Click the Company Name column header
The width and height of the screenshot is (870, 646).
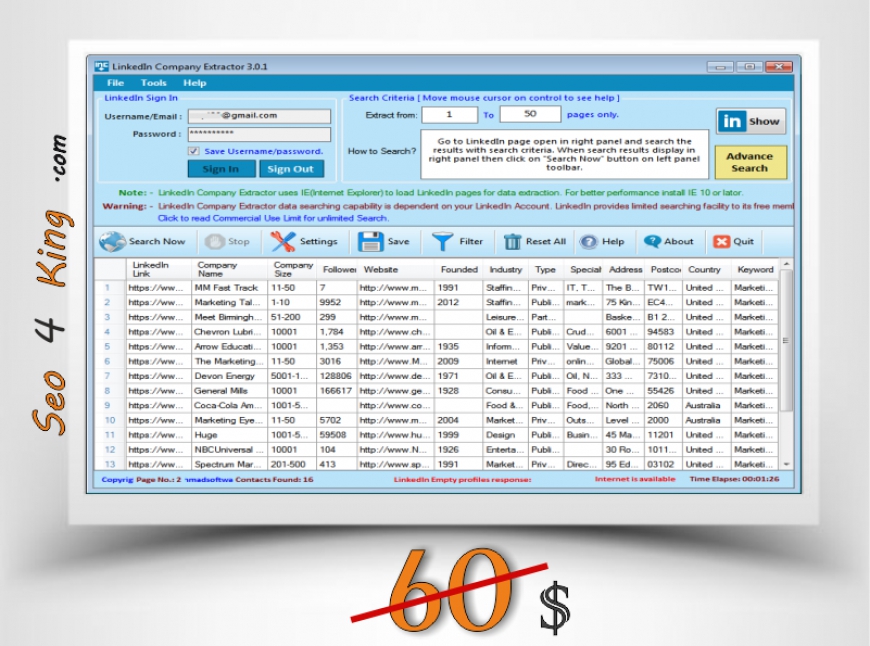tap(229, 269)
